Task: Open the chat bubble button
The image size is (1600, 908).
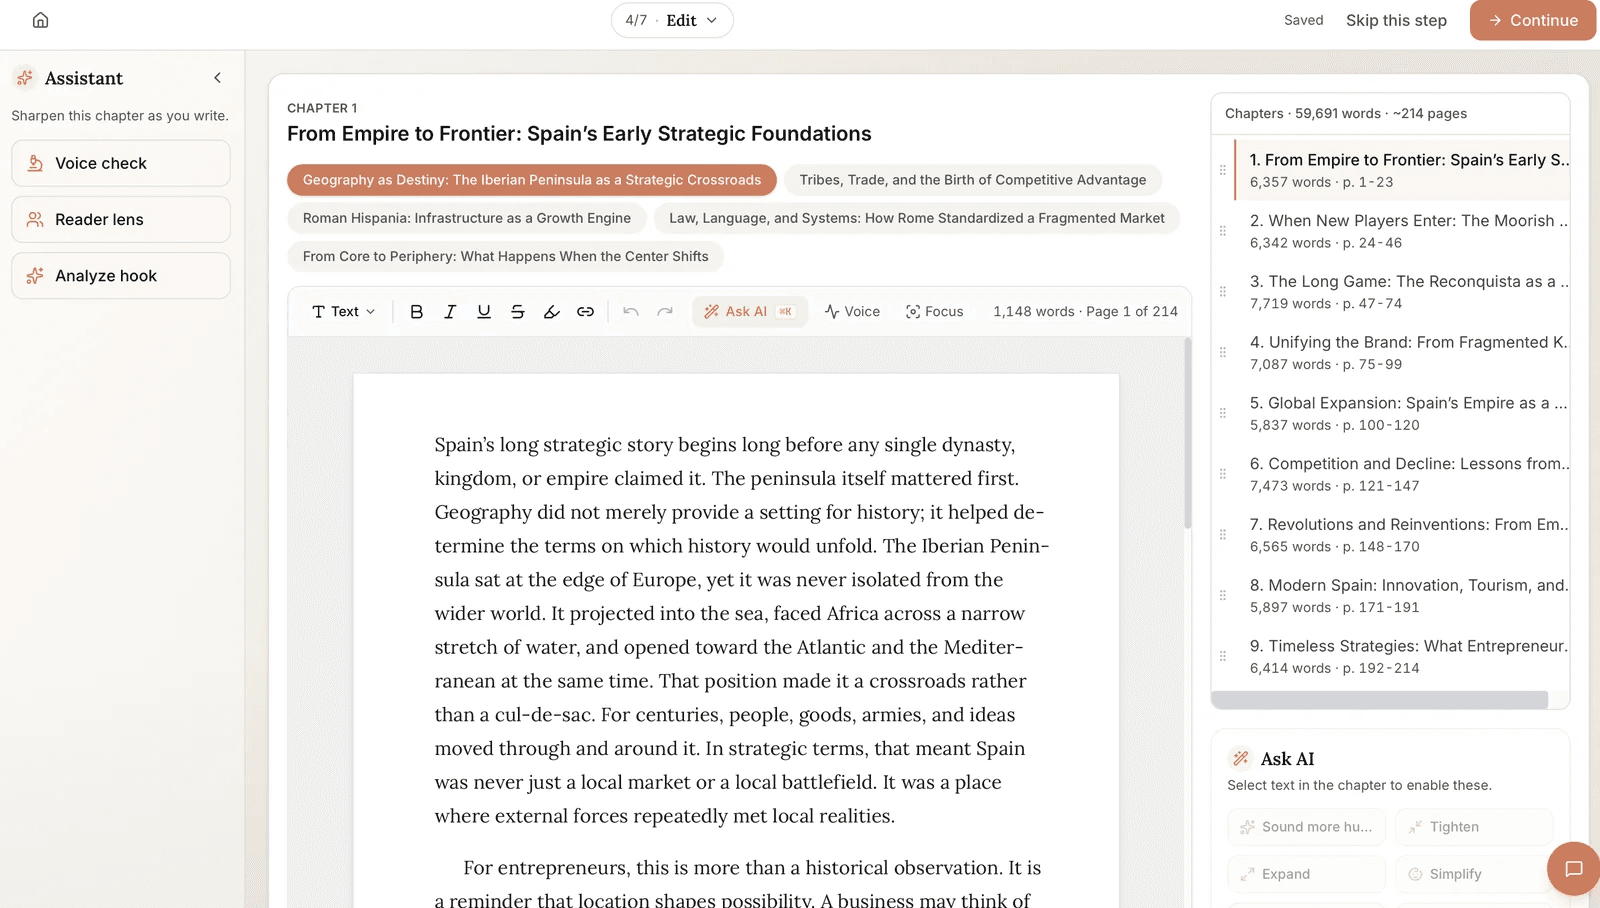Action: tap(1573, 868)
